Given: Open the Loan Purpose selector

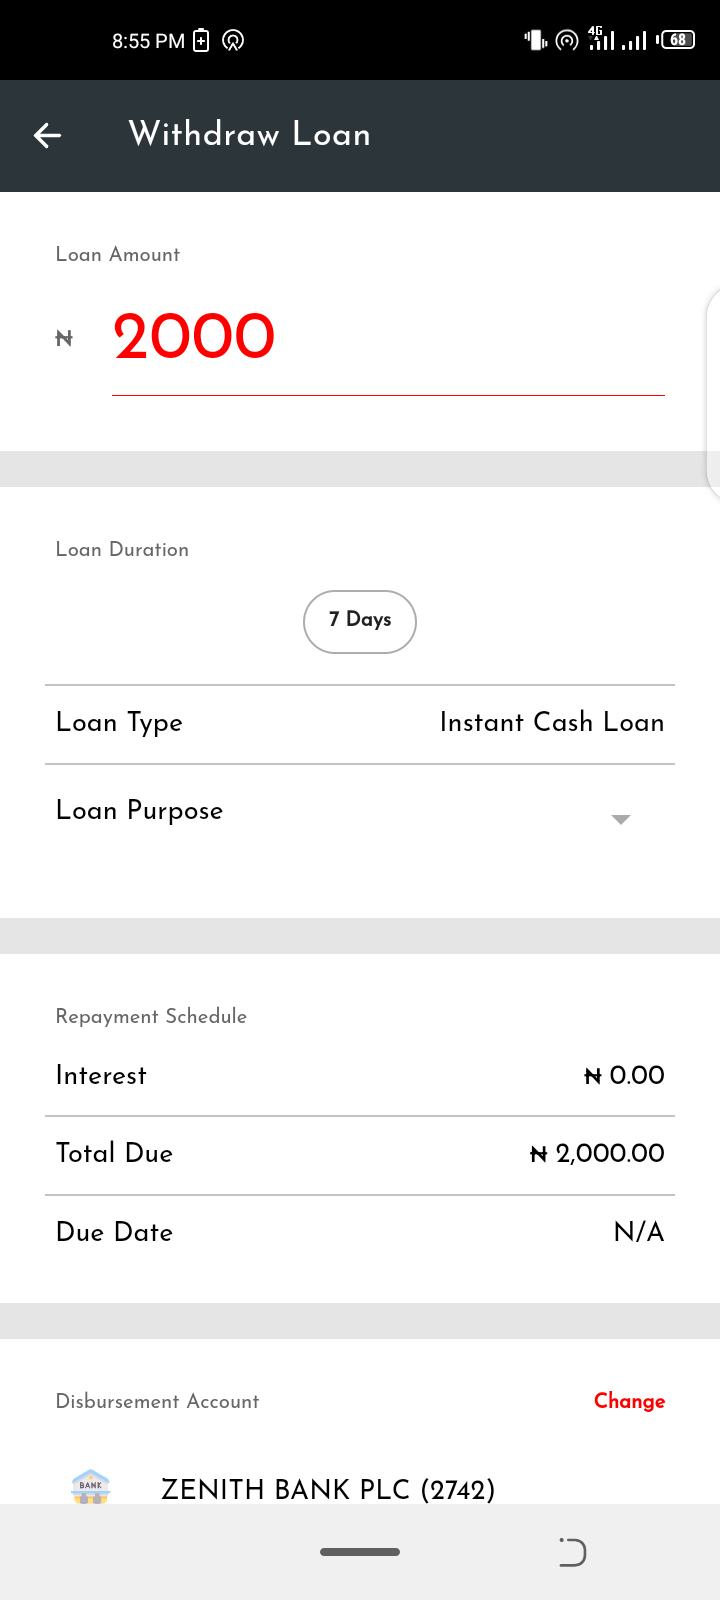Looking at the screenshot, I should click(340, 811).
